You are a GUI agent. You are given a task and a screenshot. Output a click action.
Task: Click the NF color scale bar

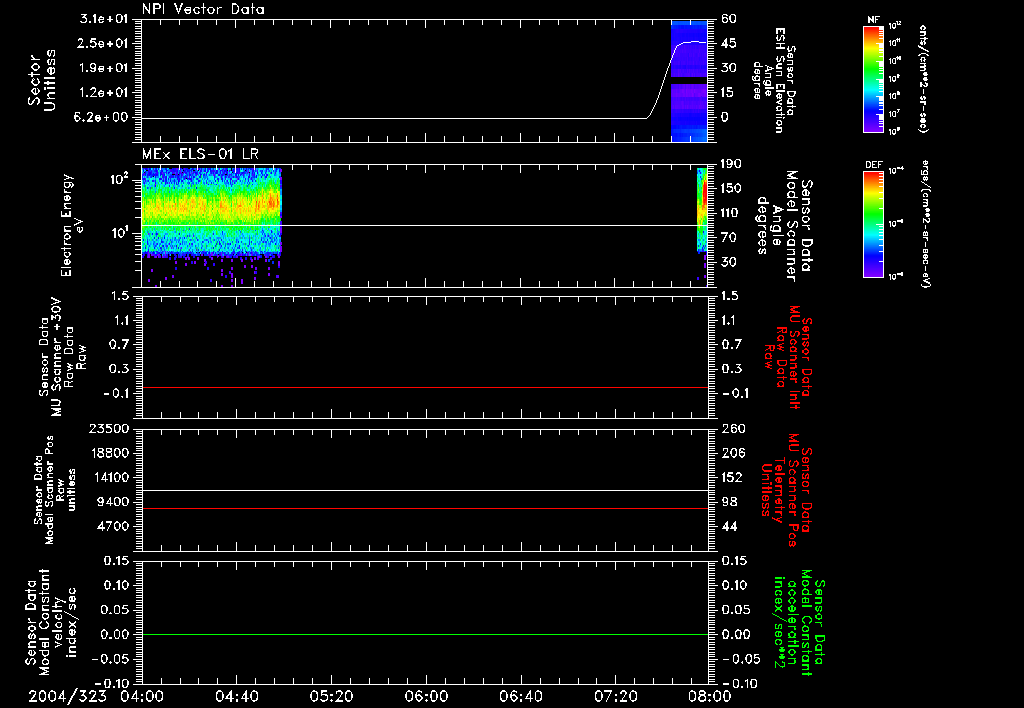(x=874, y=79)
